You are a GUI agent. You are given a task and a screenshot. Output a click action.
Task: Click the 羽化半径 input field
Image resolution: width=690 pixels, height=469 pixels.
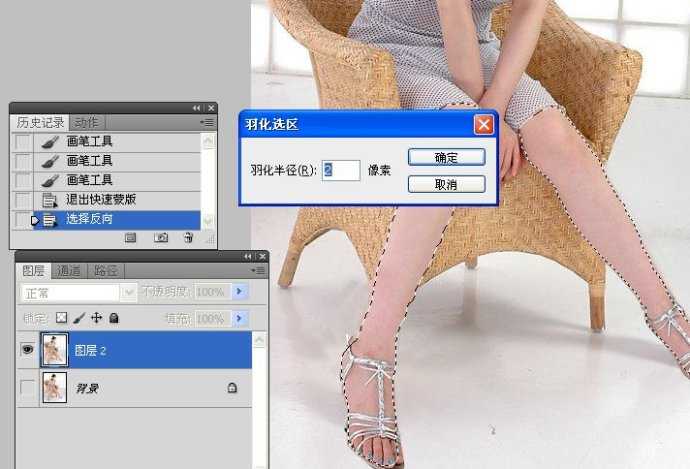click(341, 170)
